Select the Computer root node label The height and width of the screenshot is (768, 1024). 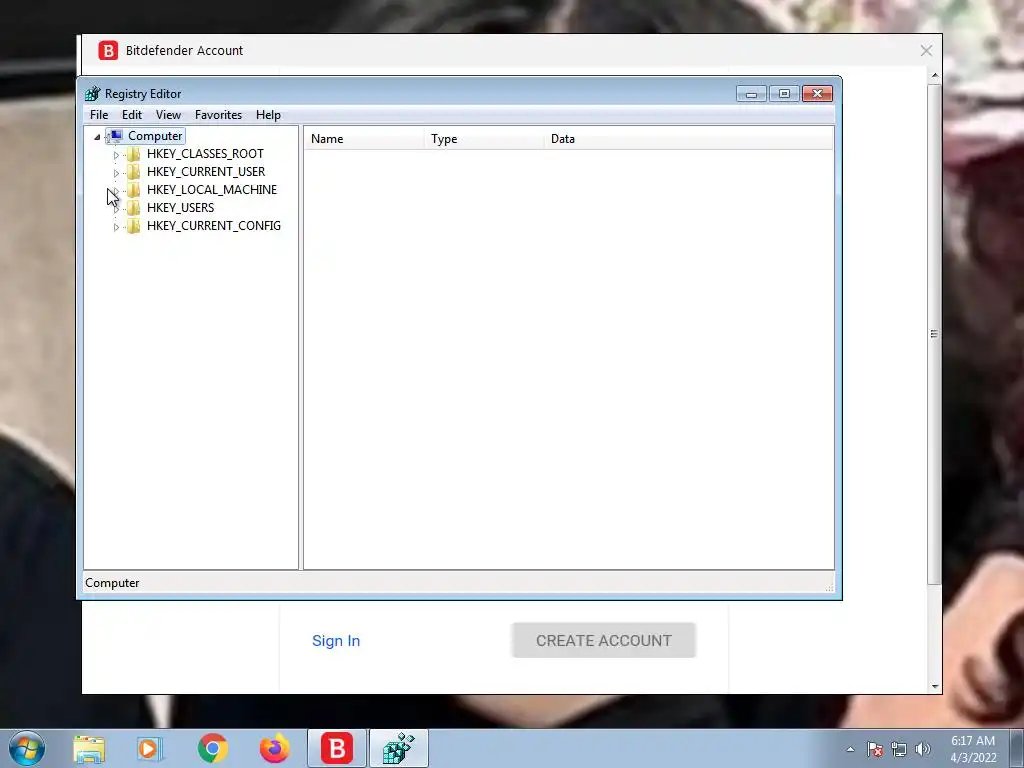coord(155,136)
